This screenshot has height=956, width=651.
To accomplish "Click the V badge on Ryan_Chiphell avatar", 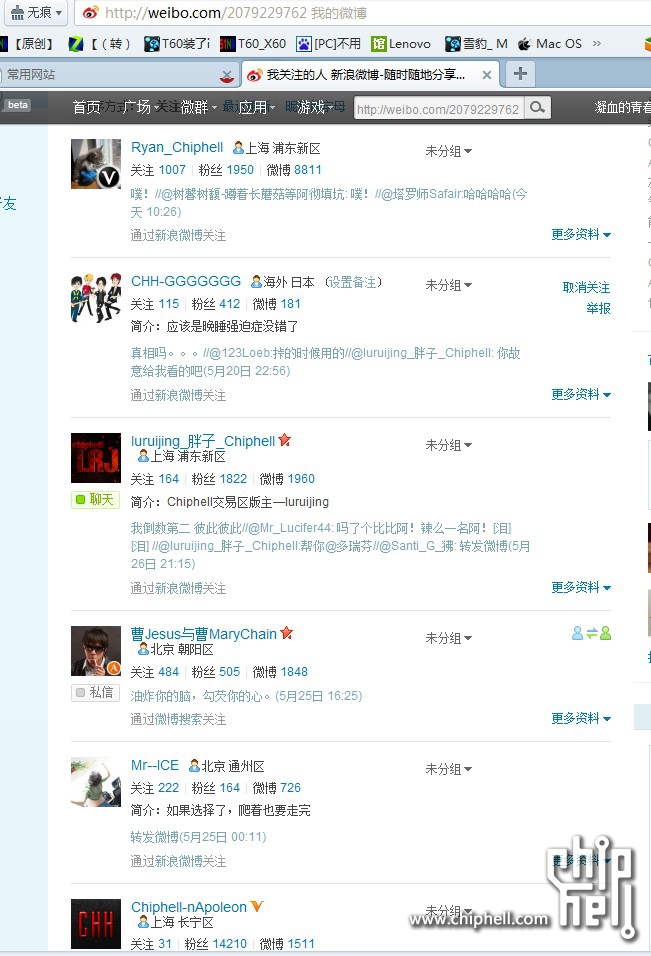I will [x=108, y=177].
